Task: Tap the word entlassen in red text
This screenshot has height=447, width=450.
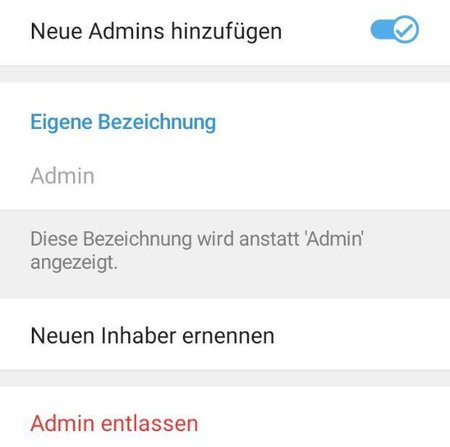Action: (150, 423)
